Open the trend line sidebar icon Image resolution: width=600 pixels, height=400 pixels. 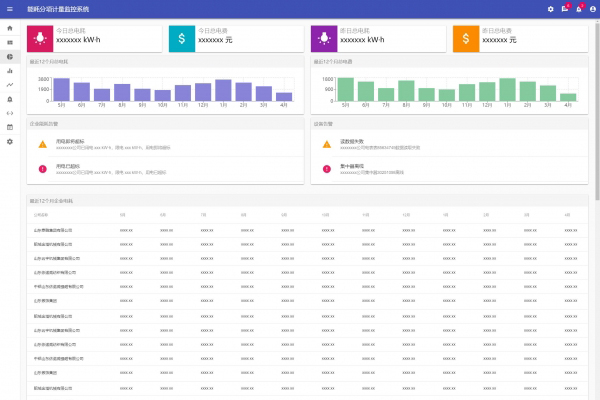click(x=10, y=85)
